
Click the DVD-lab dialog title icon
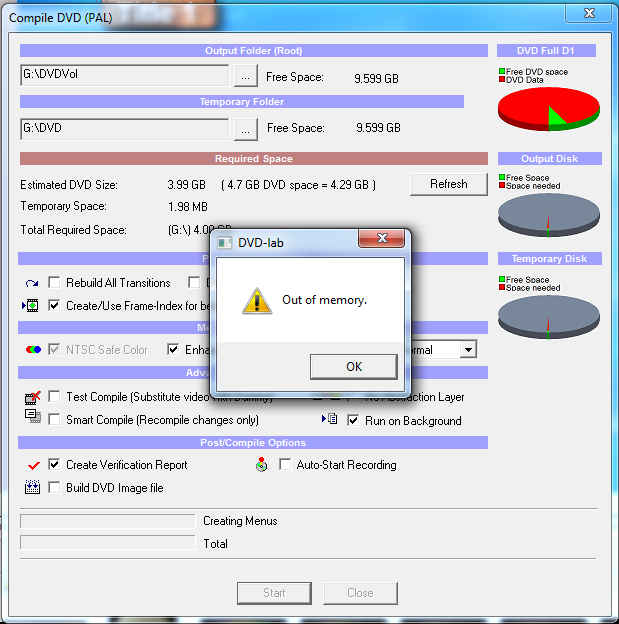pos(225,242)
